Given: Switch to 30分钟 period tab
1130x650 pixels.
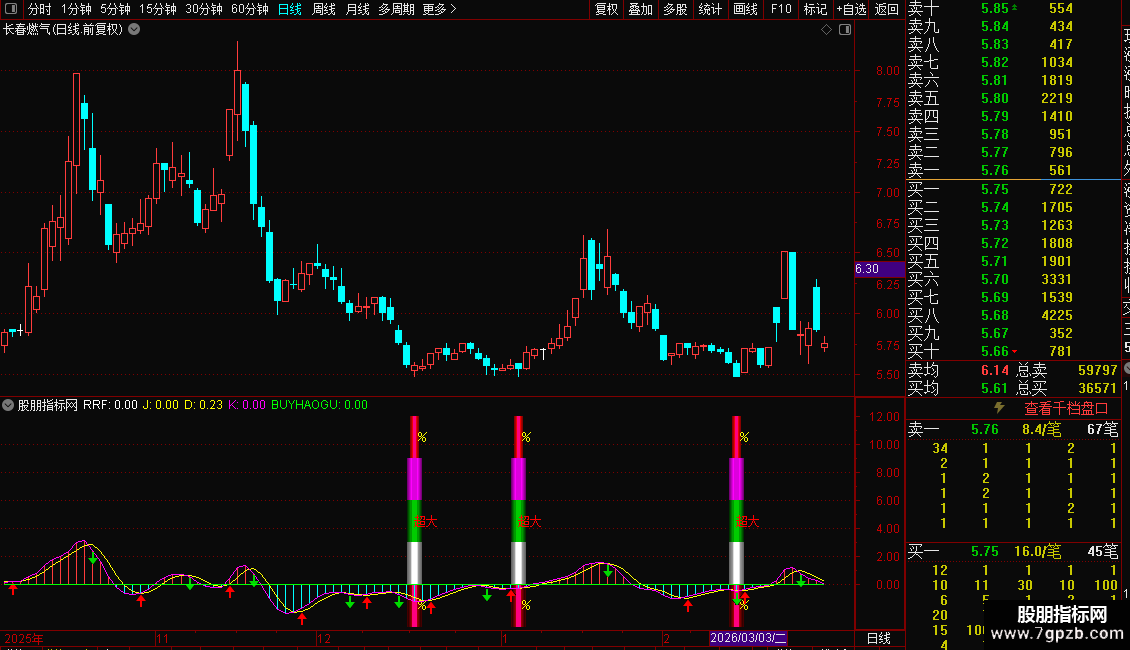Looking at the screenshot, I should (204, 9).
